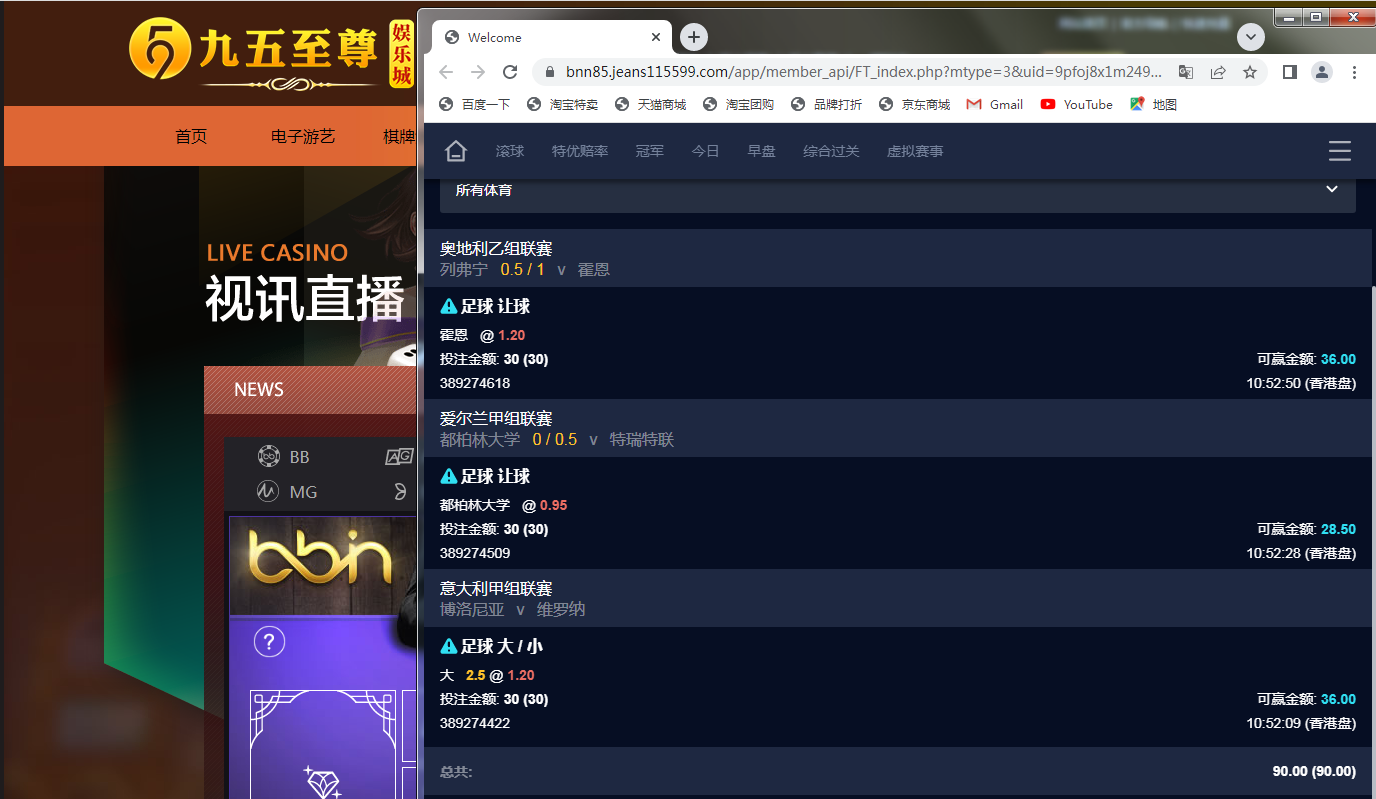Click the AG logo in the casino window

coord(400,457)
